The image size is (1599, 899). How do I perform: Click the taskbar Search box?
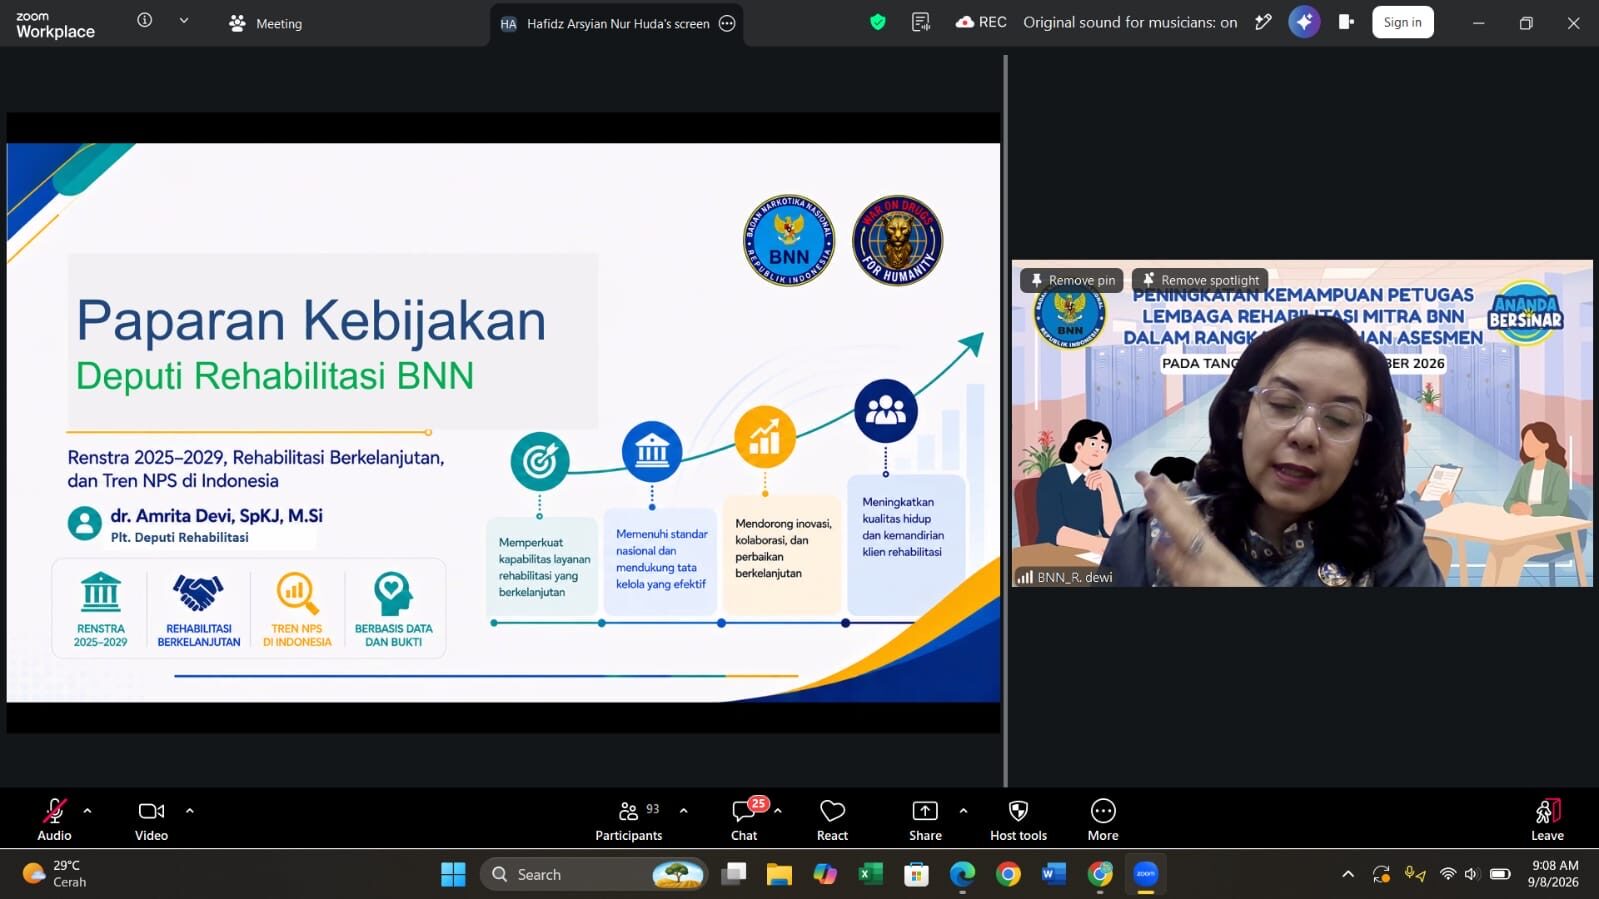pyautogui.click(x=594, y=874)
